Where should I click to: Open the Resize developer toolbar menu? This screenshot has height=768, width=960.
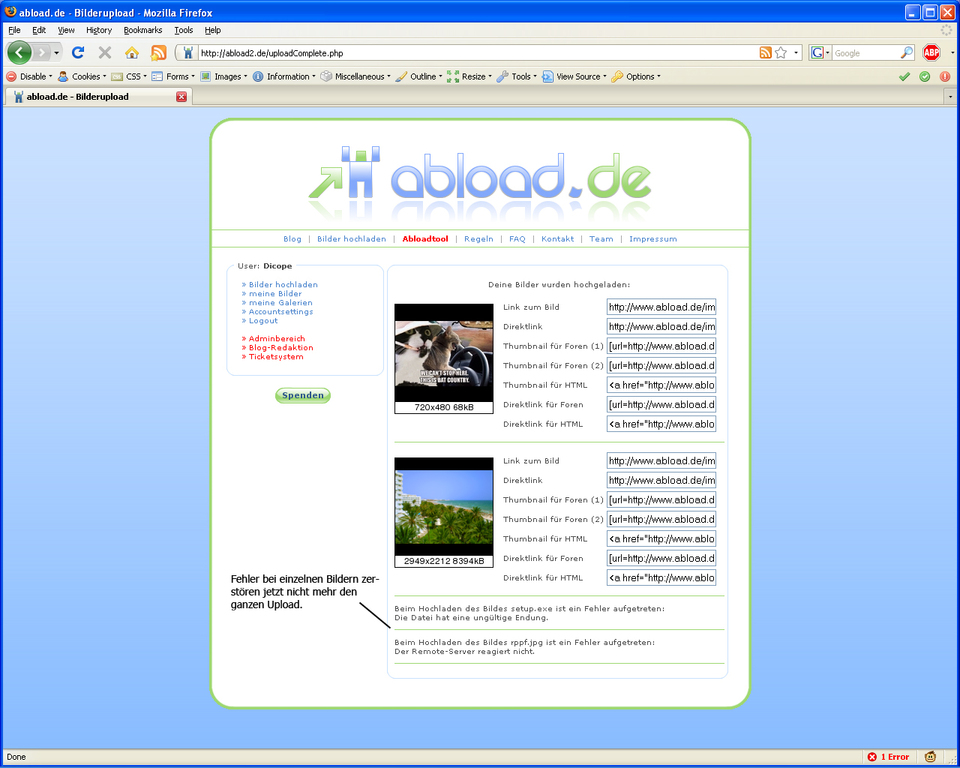[470, 77]
